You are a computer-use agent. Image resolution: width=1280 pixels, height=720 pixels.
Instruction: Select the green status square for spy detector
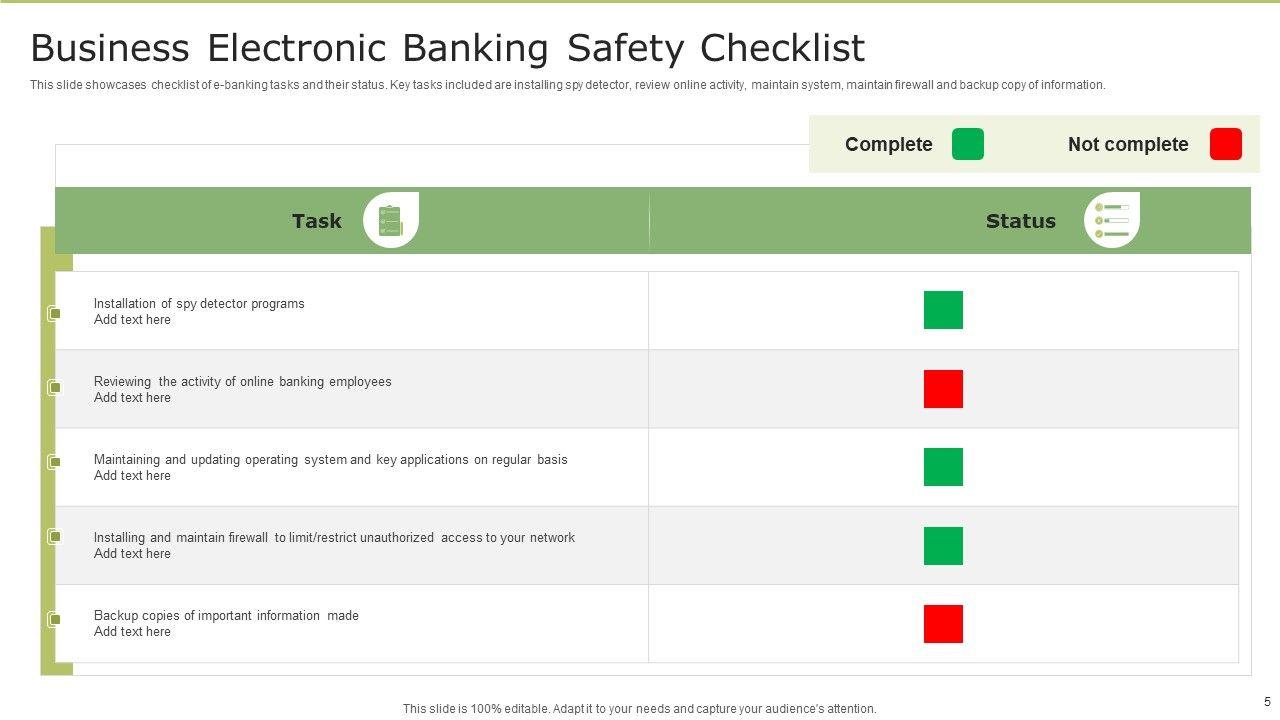pyautogui.click(x=943, y=310)
